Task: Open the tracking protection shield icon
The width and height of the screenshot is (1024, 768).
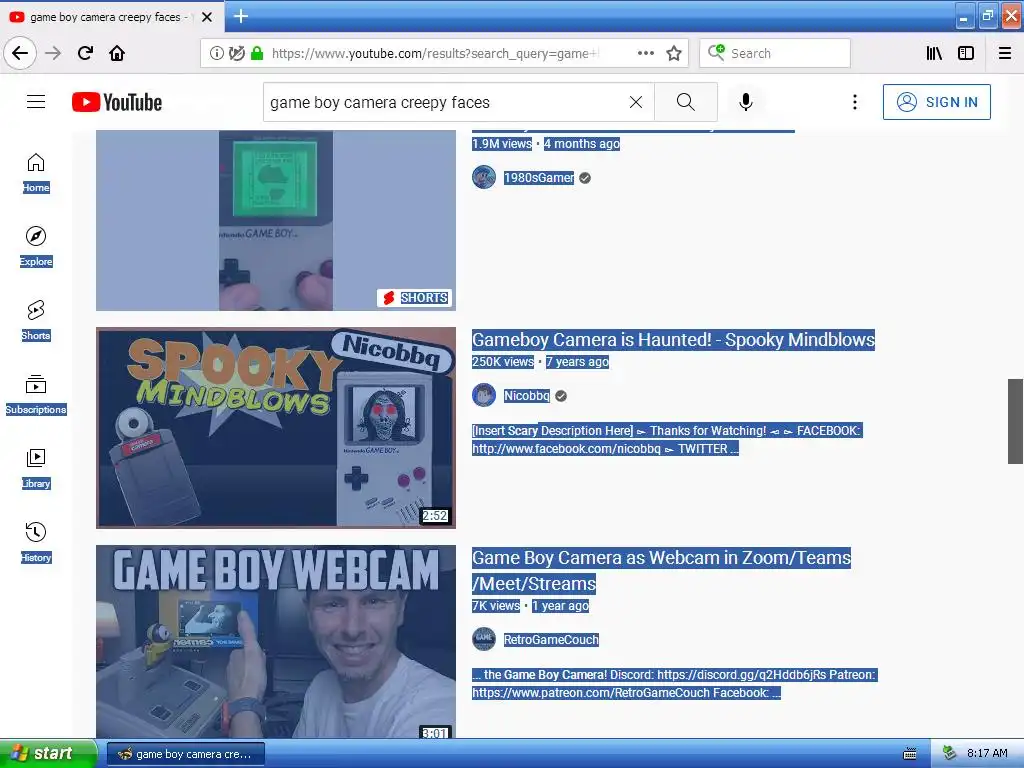Action: pyautogui.click(x=236, y=53)
